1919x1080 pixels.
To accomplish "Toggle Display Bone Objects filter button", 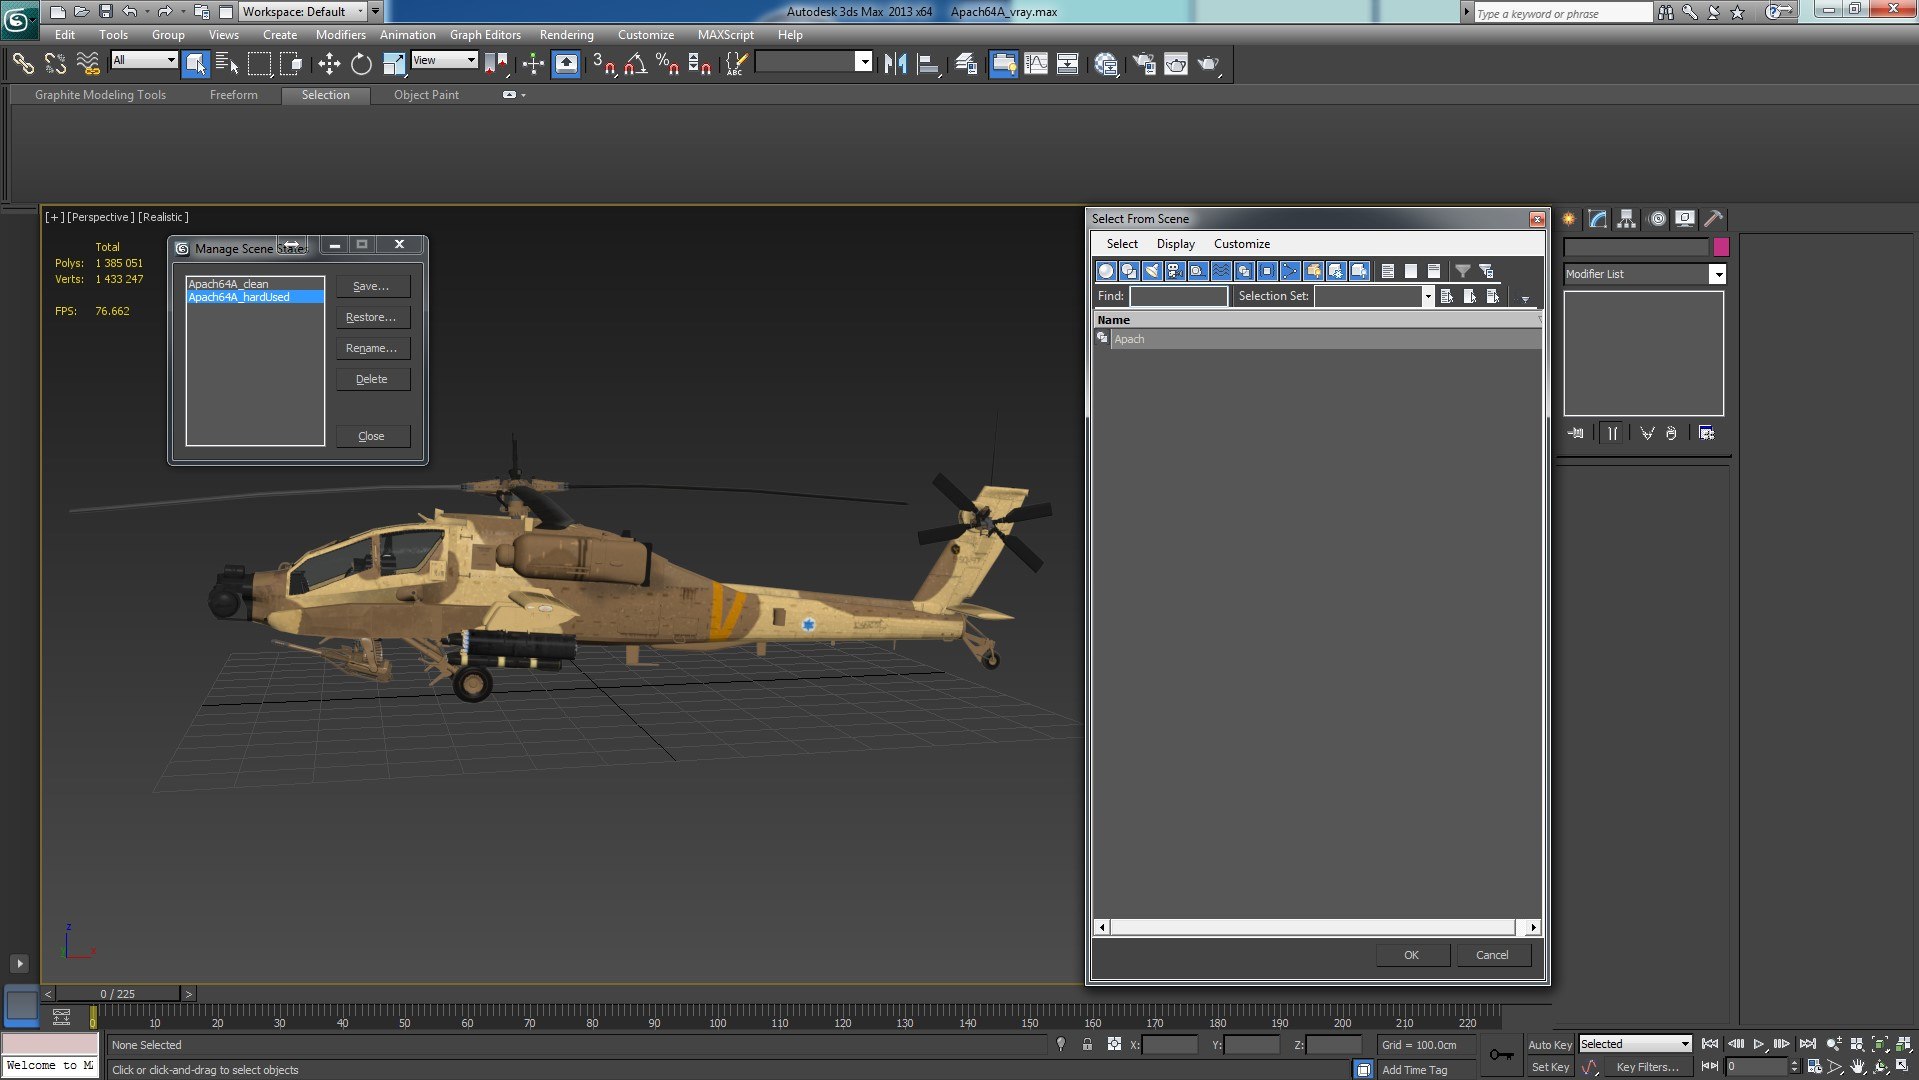I will click(1290, 271).
